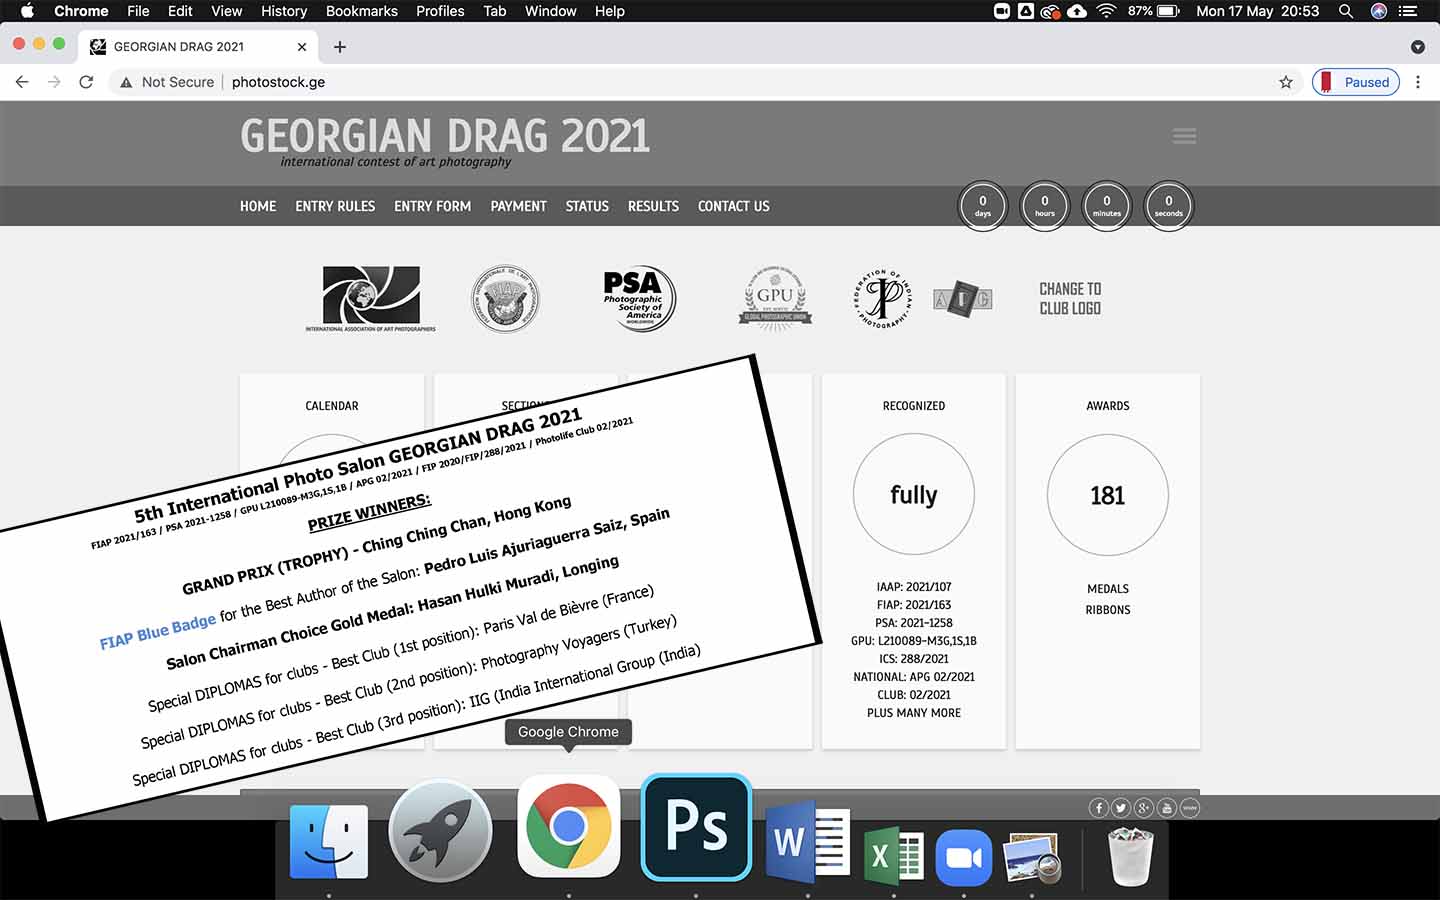This screenshot has width=1440, height=900.
Task: Bookmark this page with star icon
Action: (x=1286, y=82)
